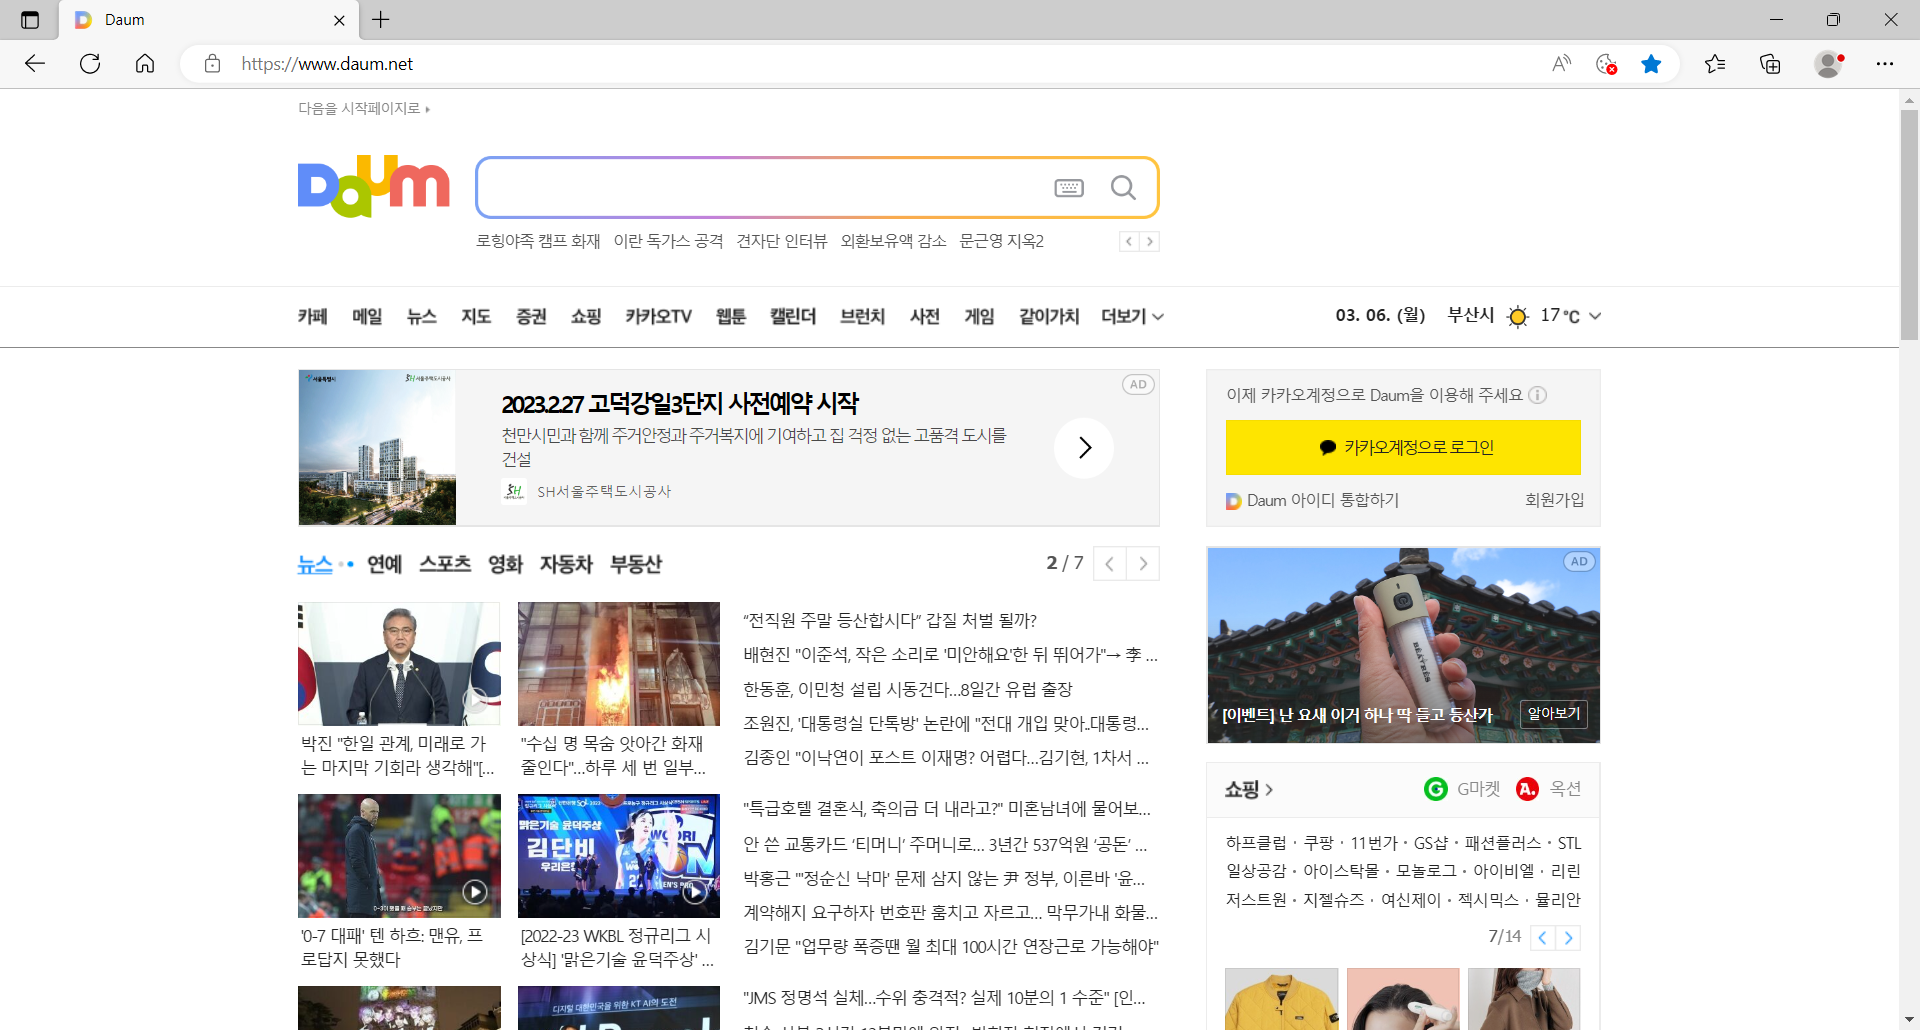Image resolution: width=1920 pixels, height=1030 pixels.
Task: Click the sunny weather icon
Action: pyautogui.click(x=1517, y=316)
